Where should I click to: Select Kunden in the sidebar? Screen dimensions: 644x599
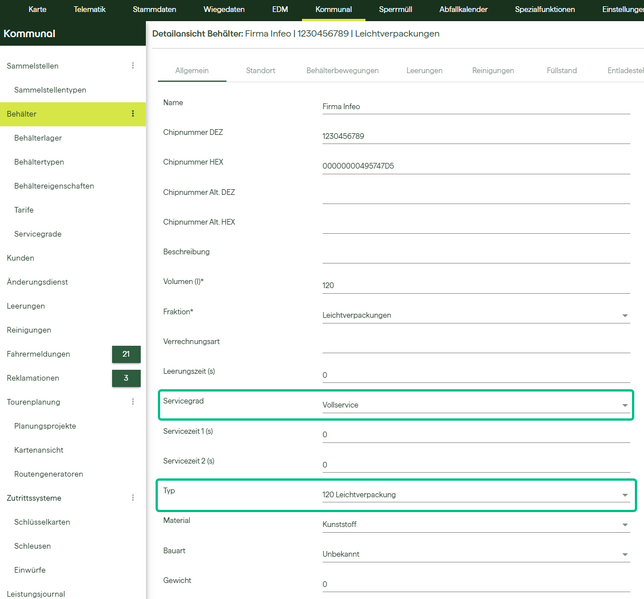pyautogui.click(x=20, y=258)
